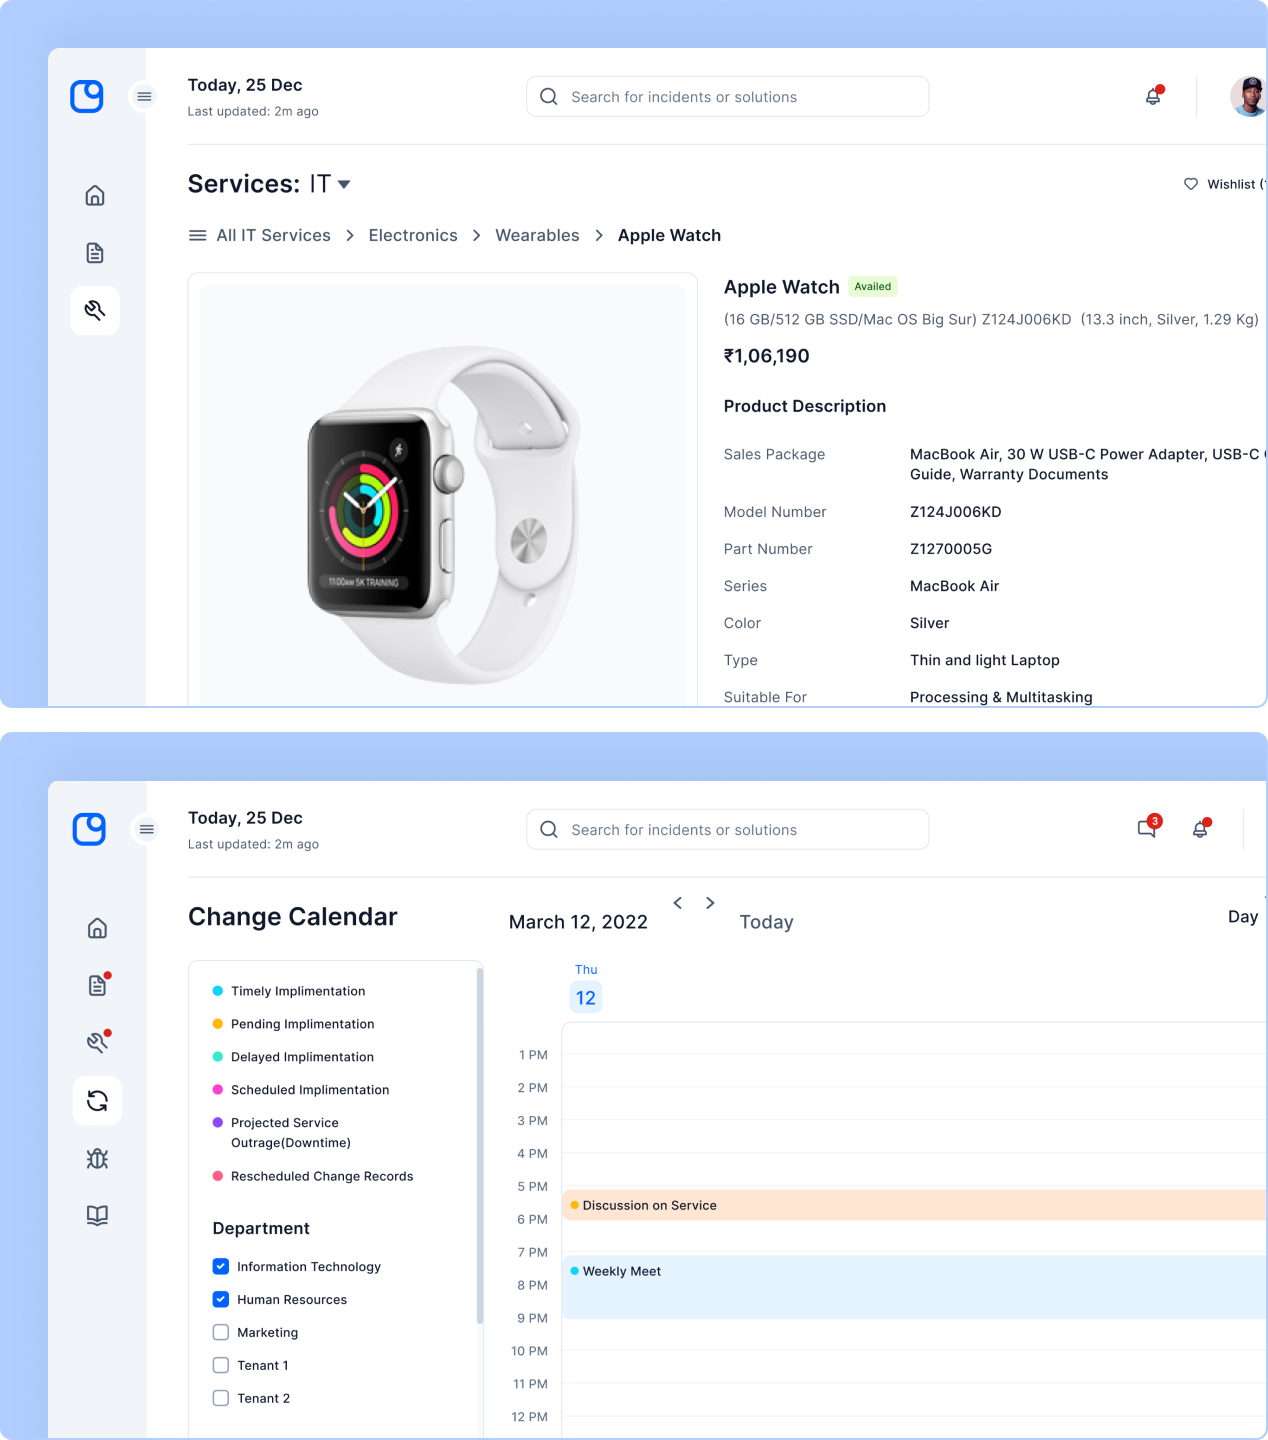Click model number Z124J006KD value

tap(956, 512)
